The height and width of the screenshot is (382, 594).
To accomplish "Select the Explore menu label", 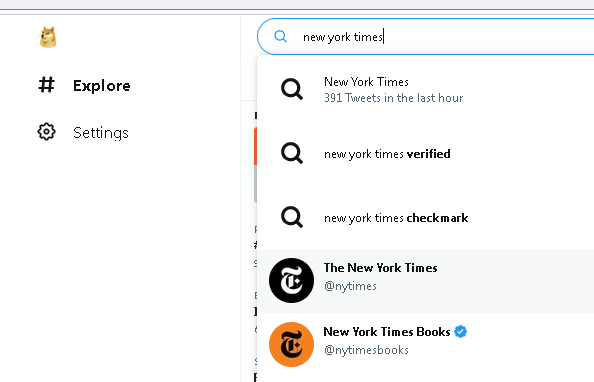I will [102, 86].
